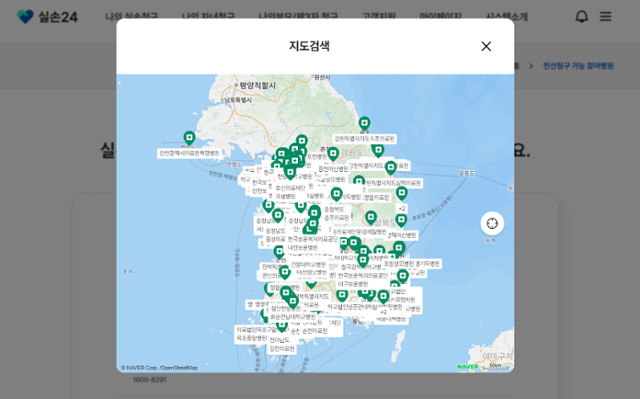Open the notification bell
The width and height of the screenshot is (640, 399).
tap(581, 17)
